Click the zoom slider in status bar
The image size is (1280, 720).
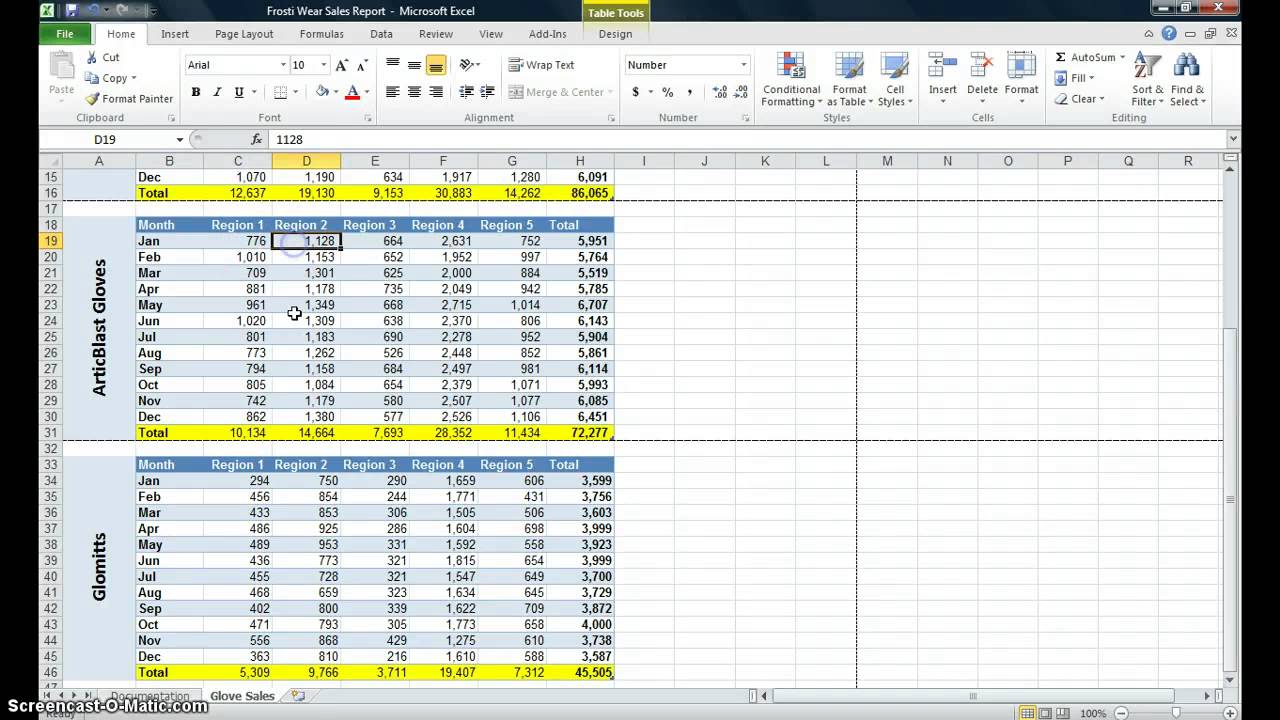coord(1176,713)
